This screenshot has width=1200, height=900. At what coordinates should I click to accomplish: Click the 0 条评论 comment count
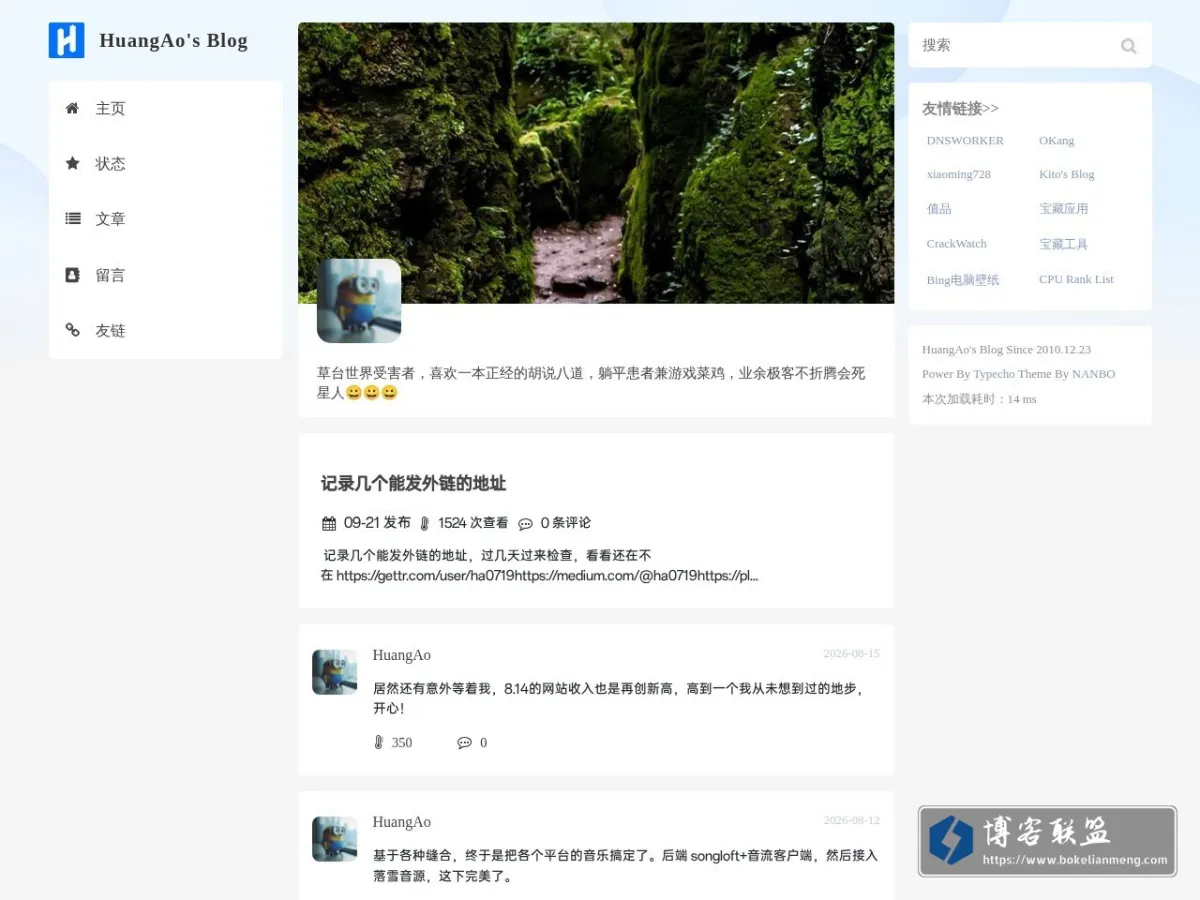[566, 523]
